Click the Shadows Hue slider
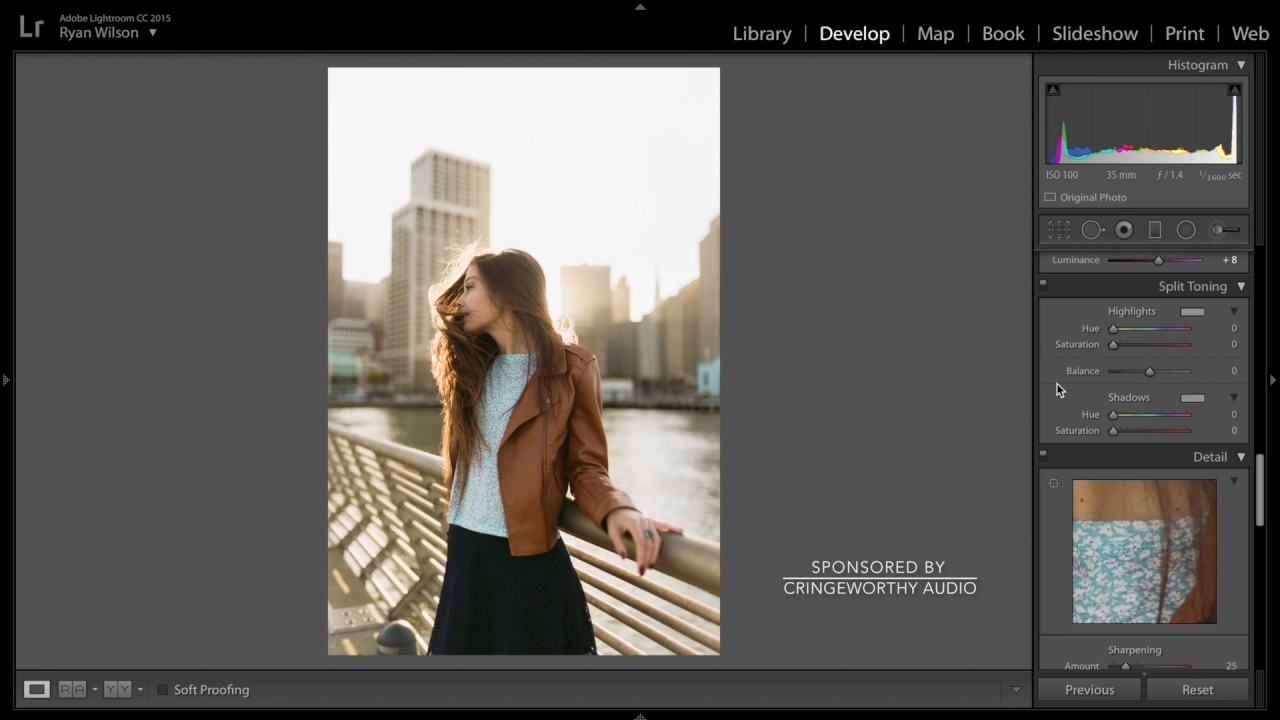The height and width of the screenshot is (720, 1280). pyautogui.click(x=1150, y=415)
